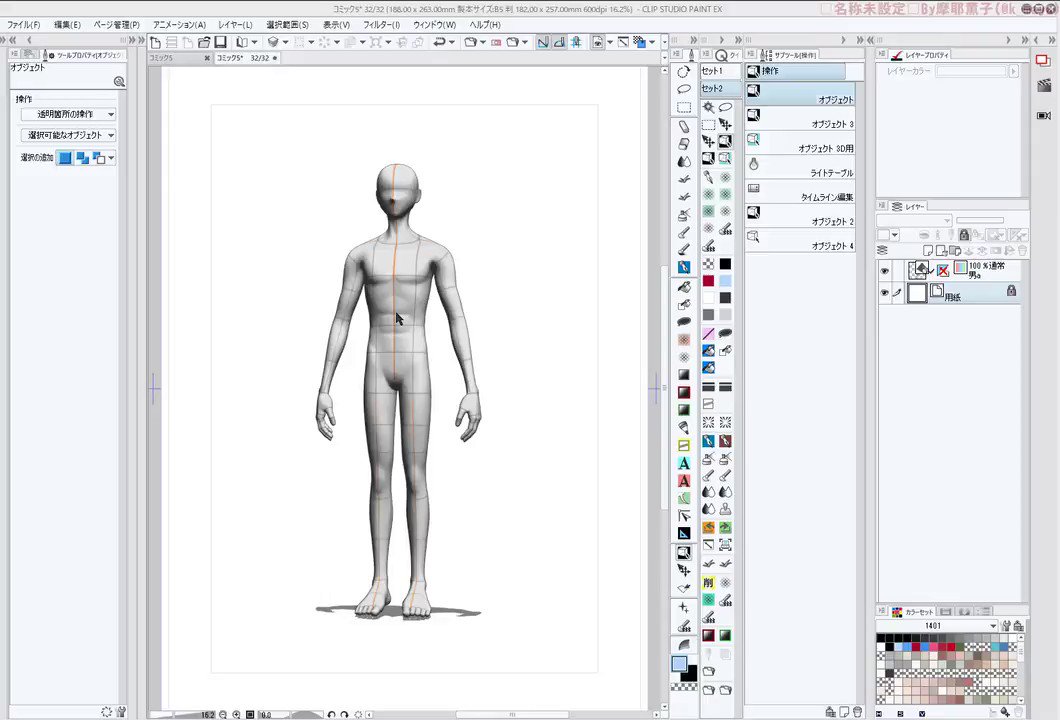The height and width of the screenshot is (720, 1060).
Task: Toggle visibility of the 男a 3D layer
Action: tap(884, 270)
